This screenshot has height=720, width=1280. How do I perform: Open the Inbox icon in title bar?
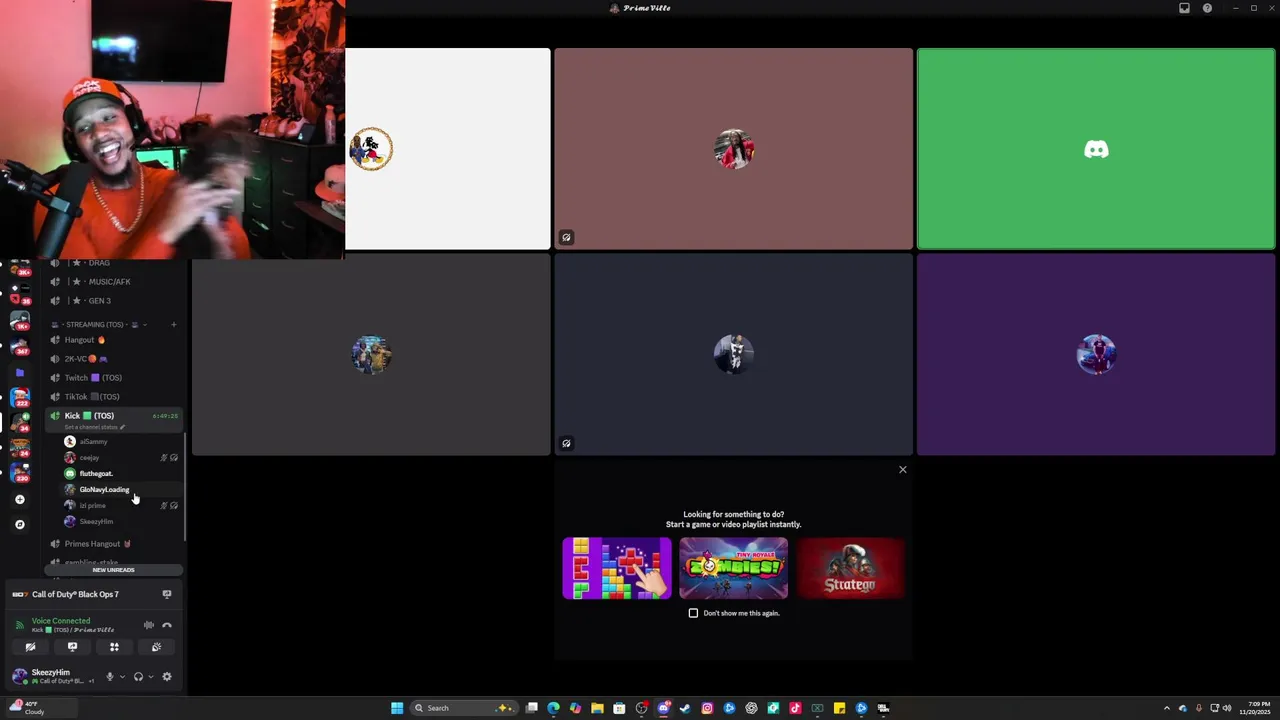(x=1184, y=8)
